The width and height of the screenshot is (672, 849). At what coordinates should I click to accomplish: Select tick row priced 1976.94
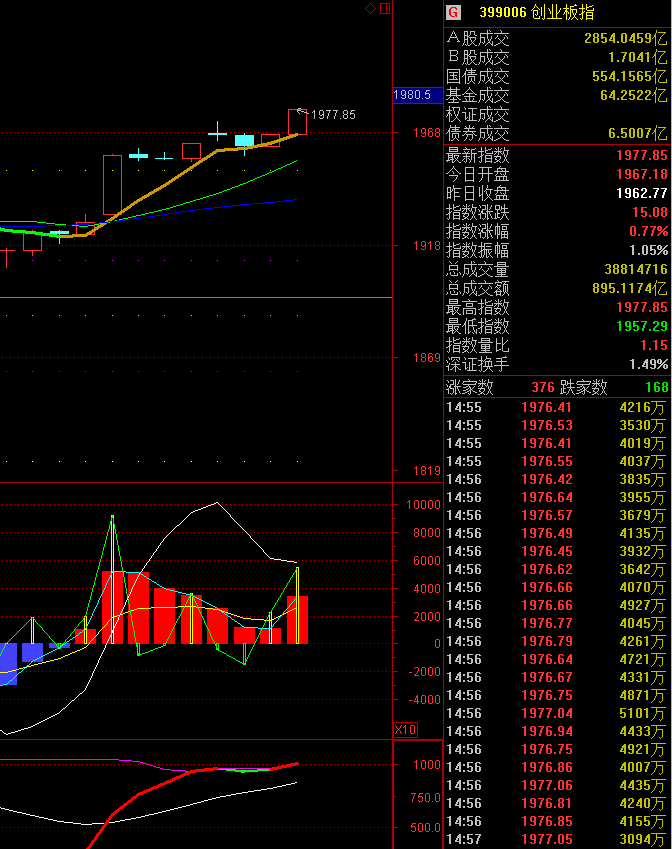click(556, 732)
